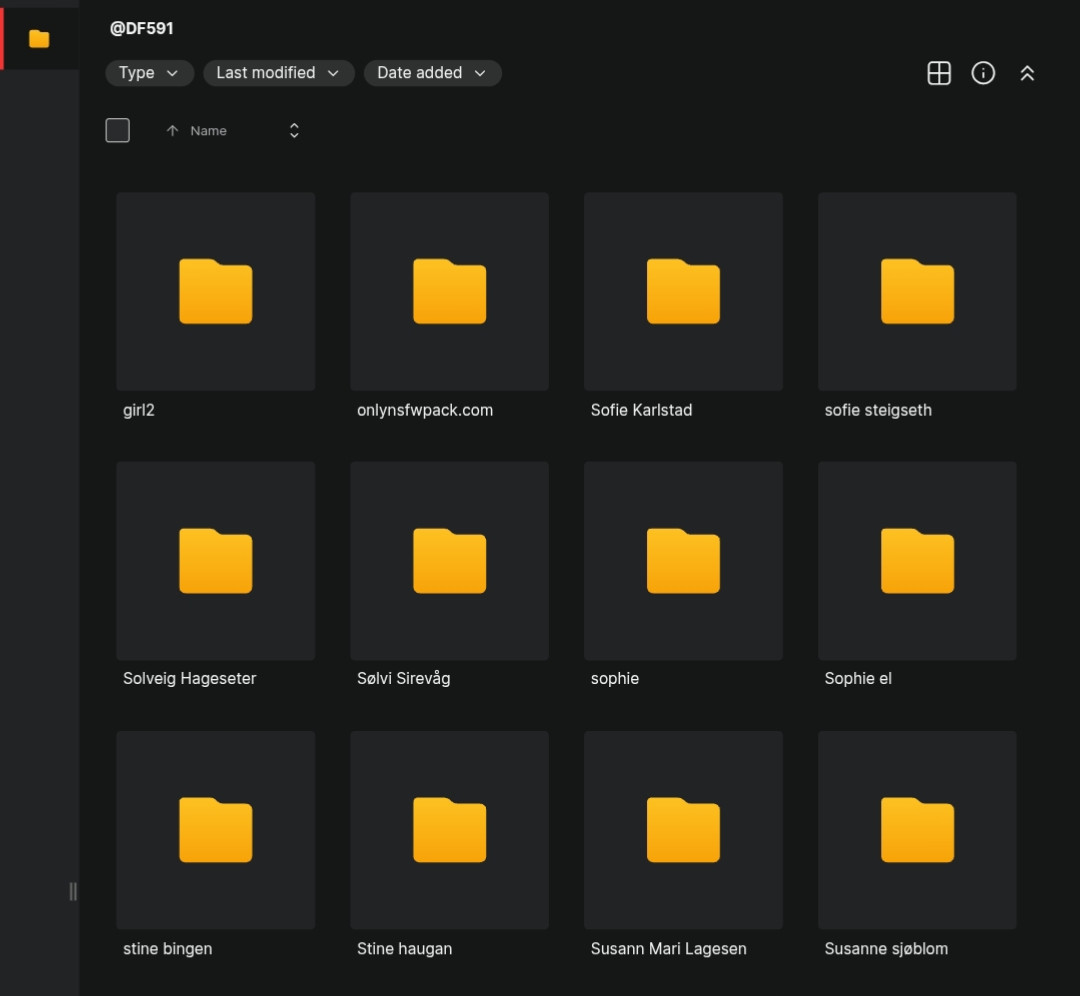
Task: Open the folder icon in the left sidebar
Action: click(x=39, y=39)
